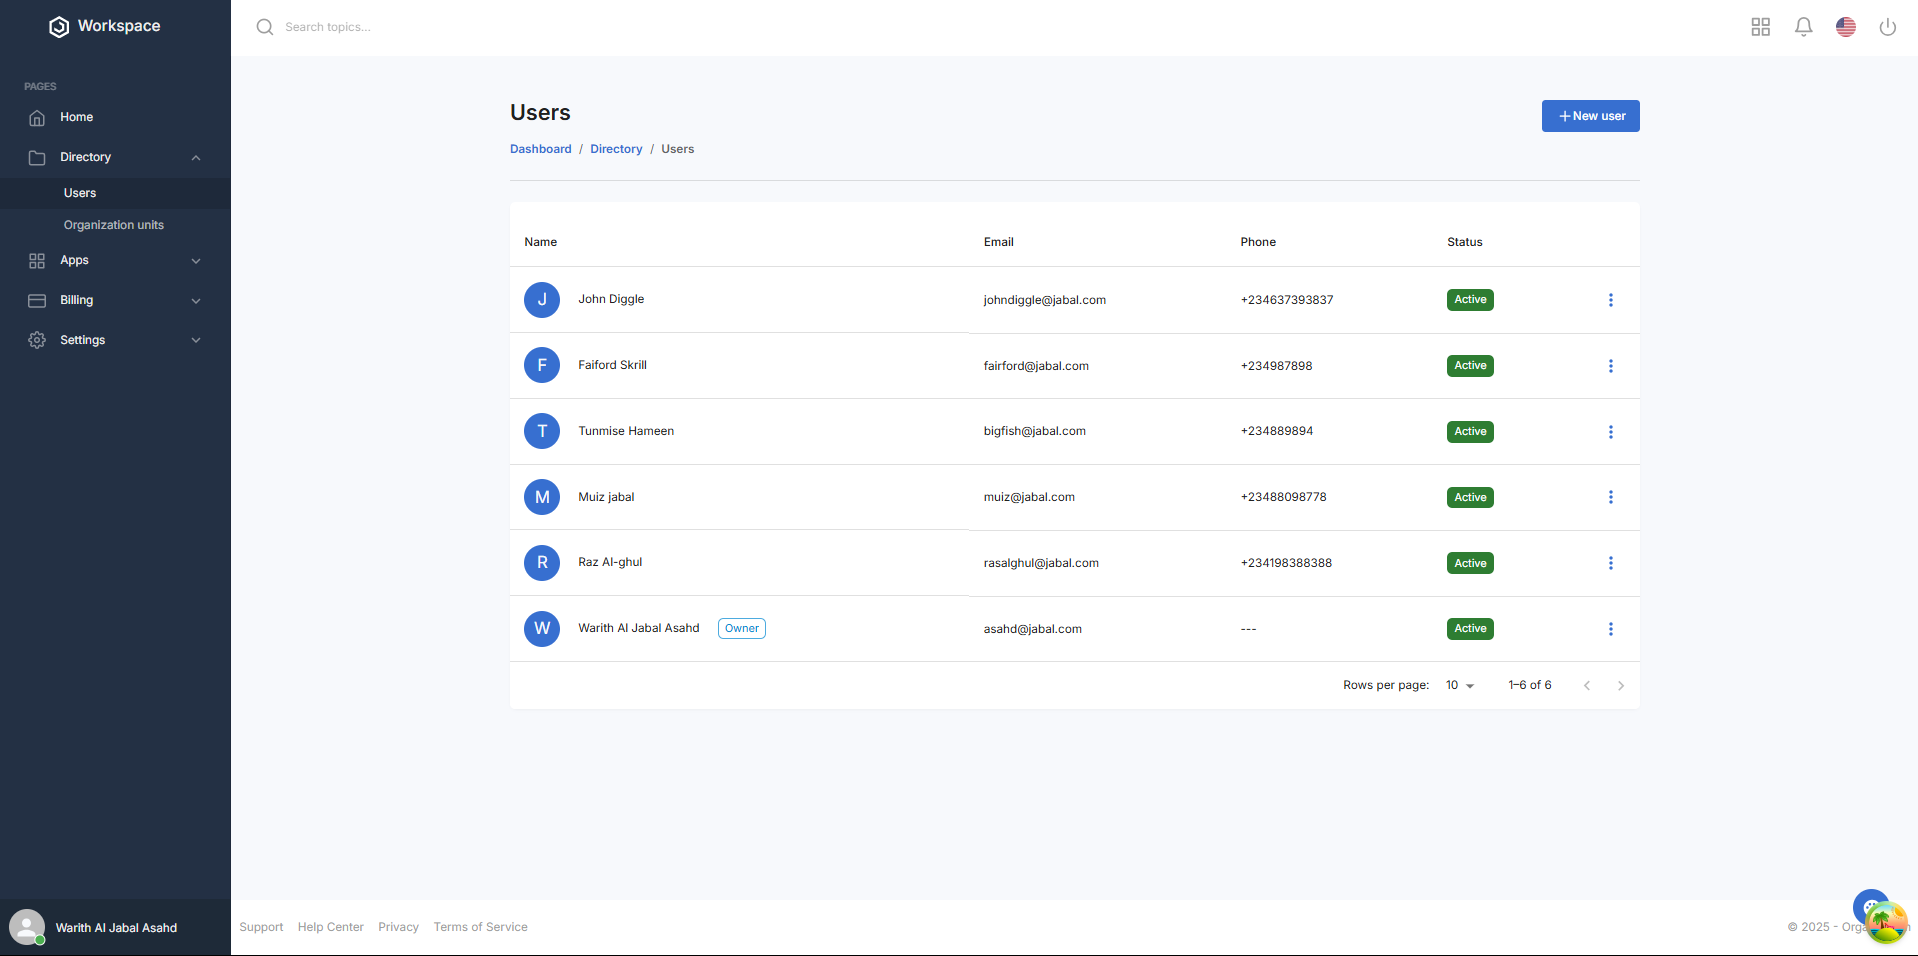Select Organization units in sidebar
The width and height of the screenshot is (1918, 956).
(114, 225)
